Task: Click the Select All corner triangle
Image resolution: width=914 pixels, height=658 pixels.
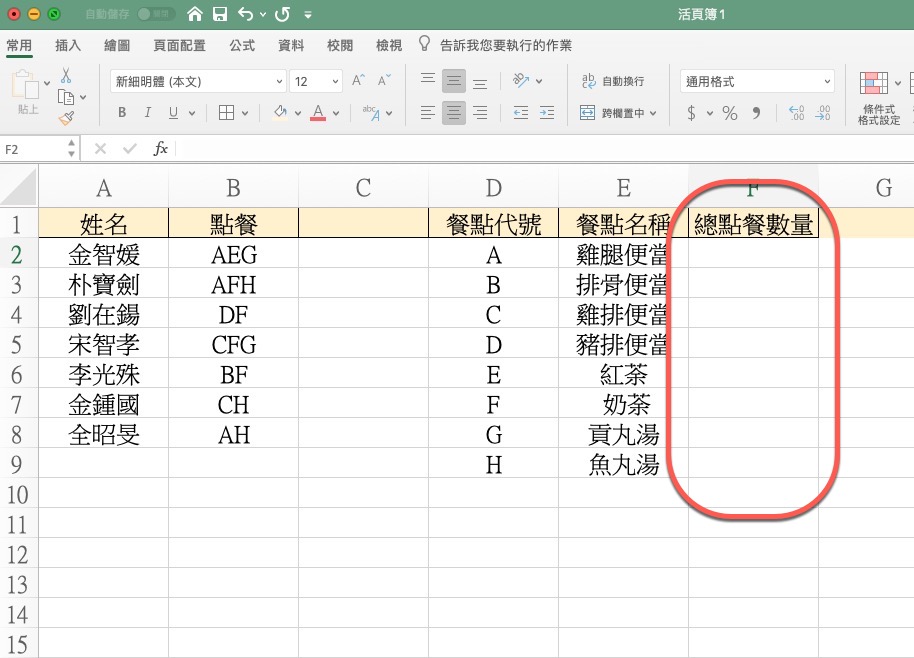Action: pos(19,188)
